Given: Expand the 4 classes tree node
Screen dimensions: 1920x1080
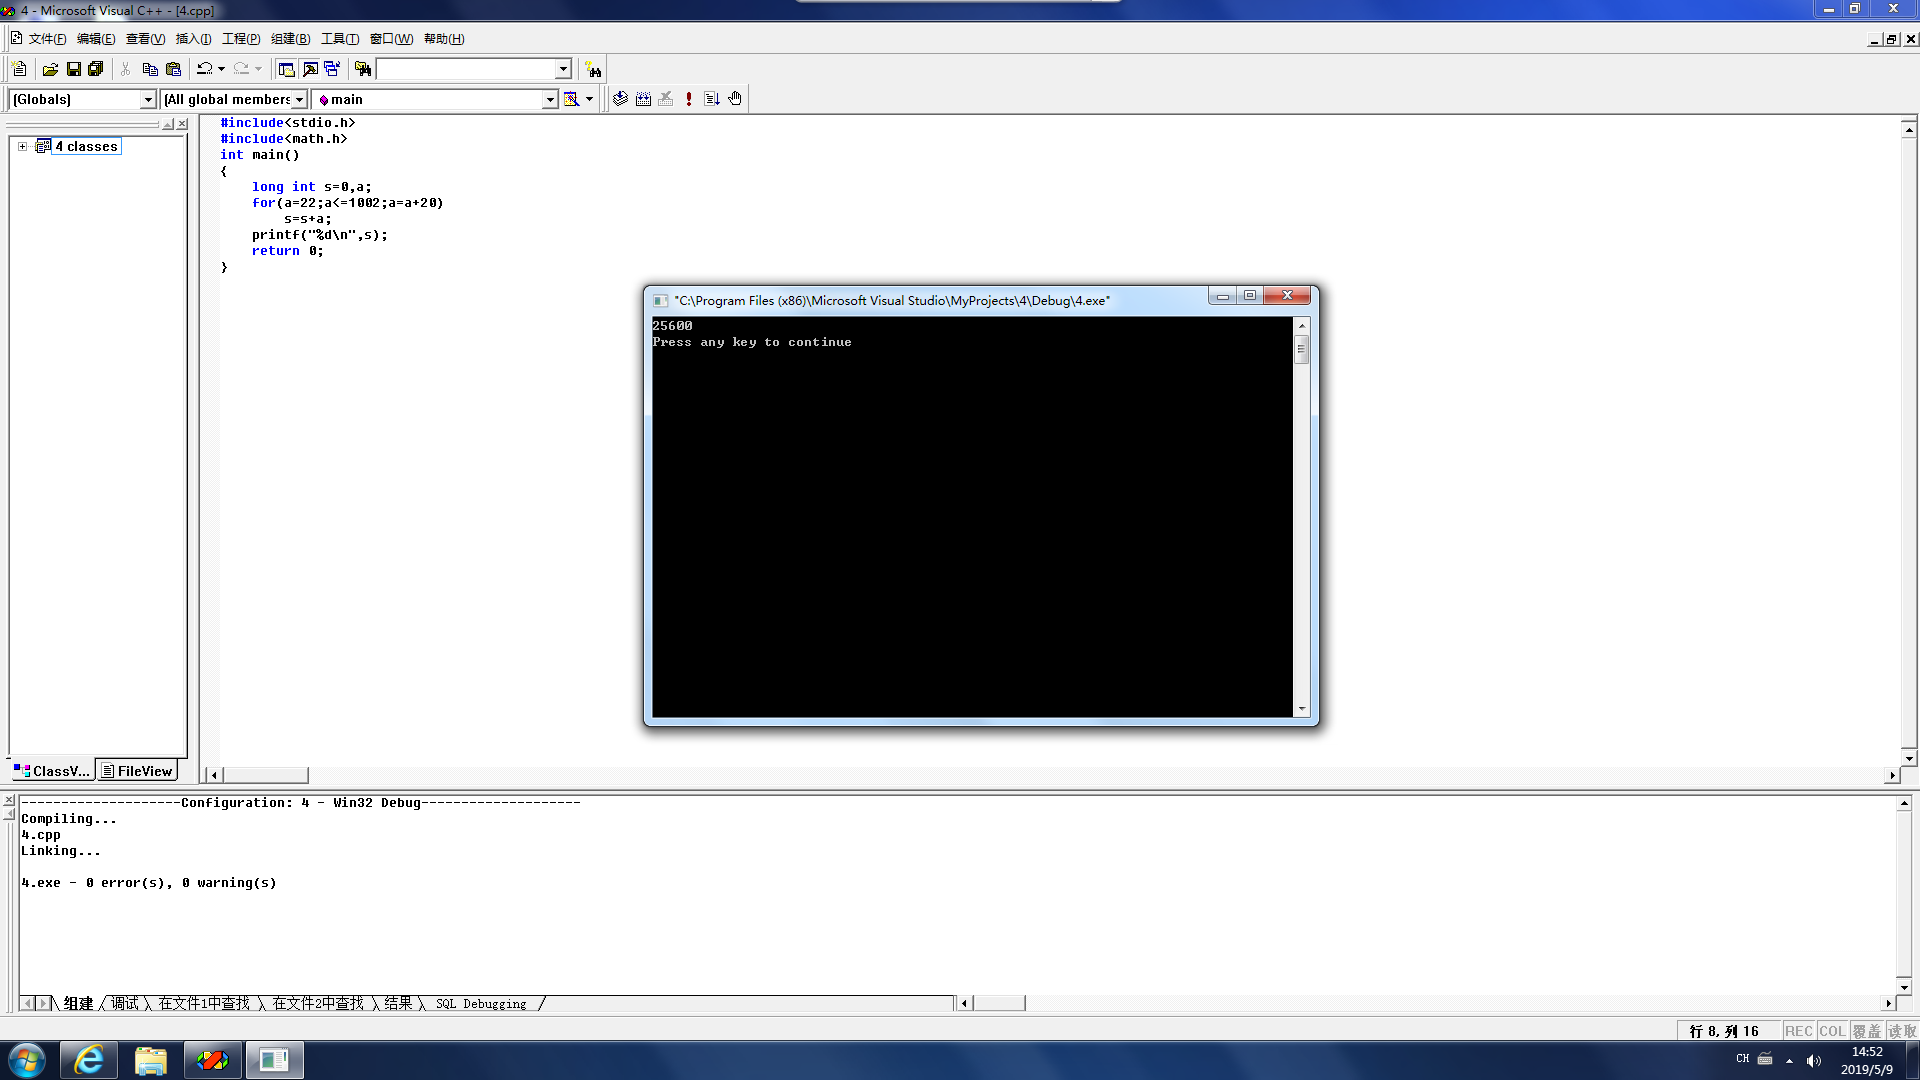Looking at the screenshot, I should click(x=22, y=146).
